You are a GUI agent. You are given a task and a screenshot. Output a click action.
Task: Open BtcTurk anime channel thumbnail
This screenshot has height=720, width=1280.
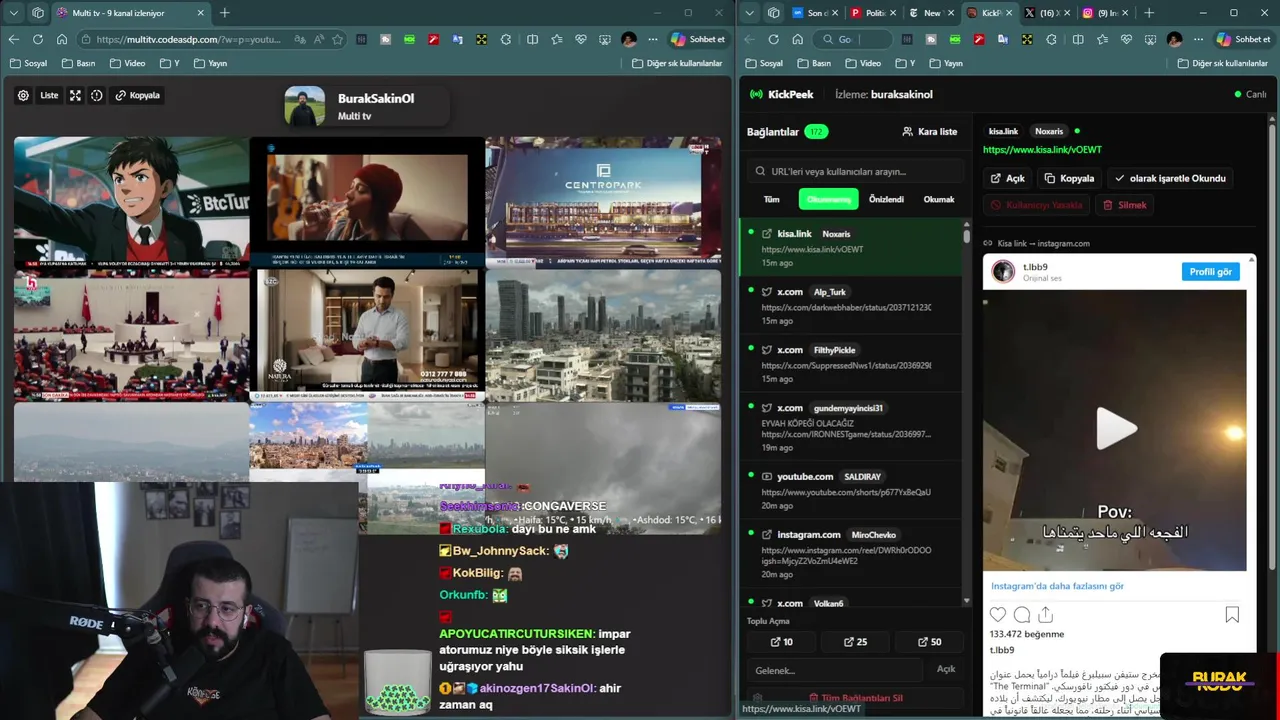coord(131,202)
